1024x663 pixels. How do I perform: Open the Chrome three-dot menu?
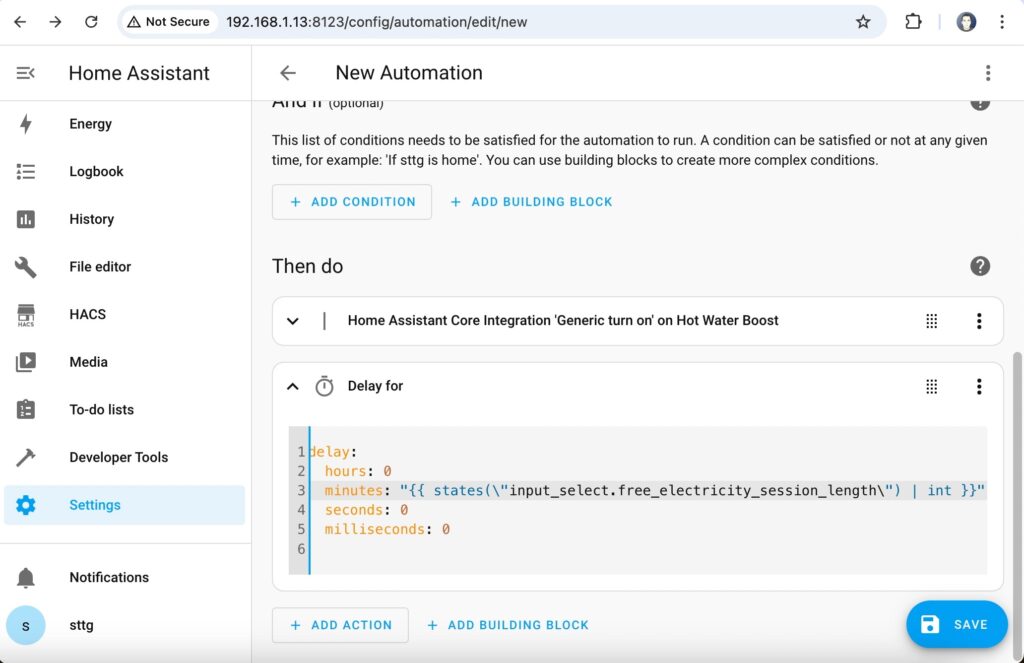[x=1002, y=22]
